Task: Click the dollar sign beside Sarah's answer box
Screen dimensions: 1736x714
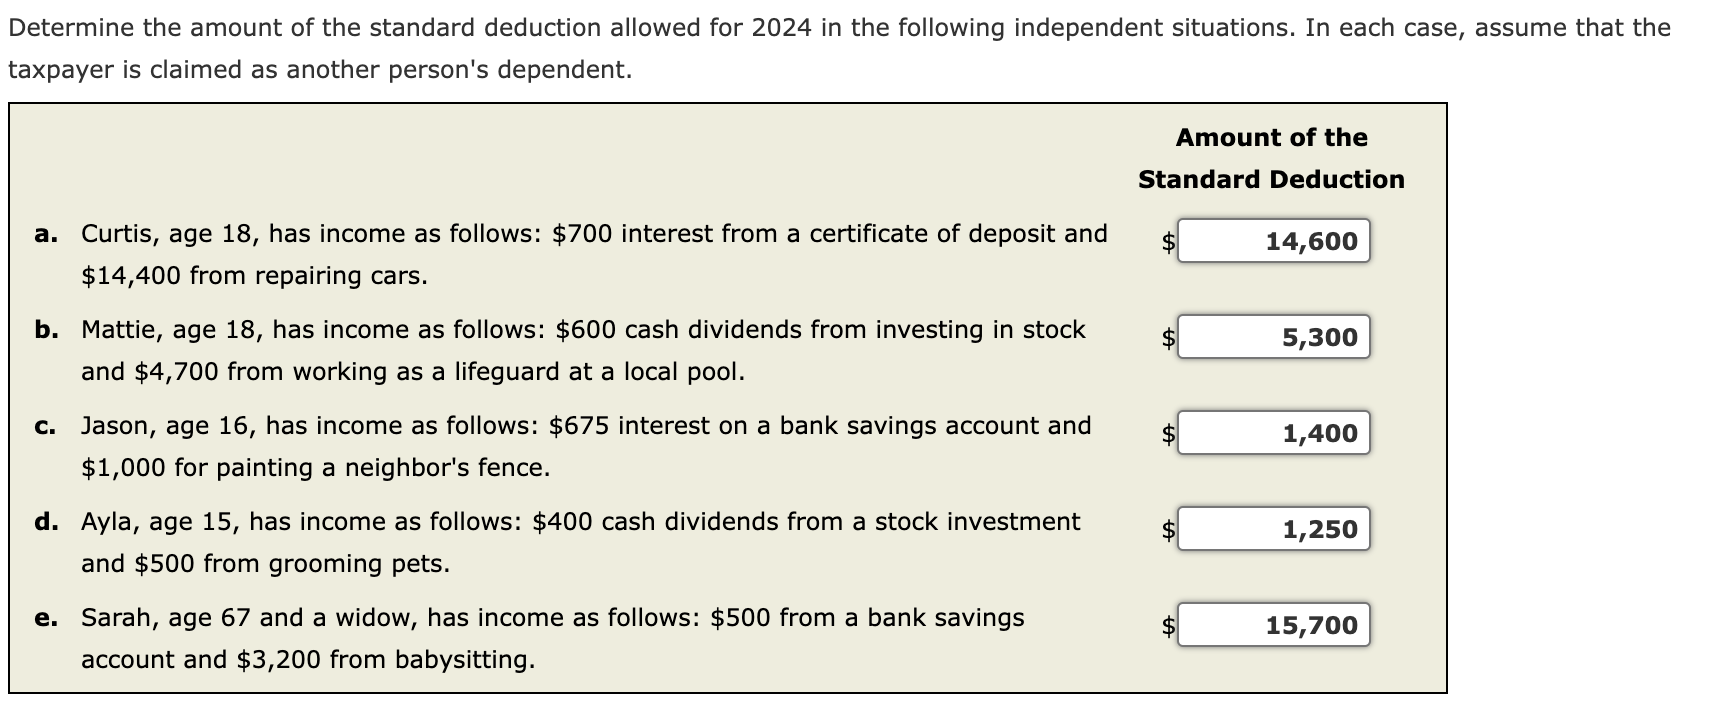Action: pyautogui.click(x=1166, y=627)
